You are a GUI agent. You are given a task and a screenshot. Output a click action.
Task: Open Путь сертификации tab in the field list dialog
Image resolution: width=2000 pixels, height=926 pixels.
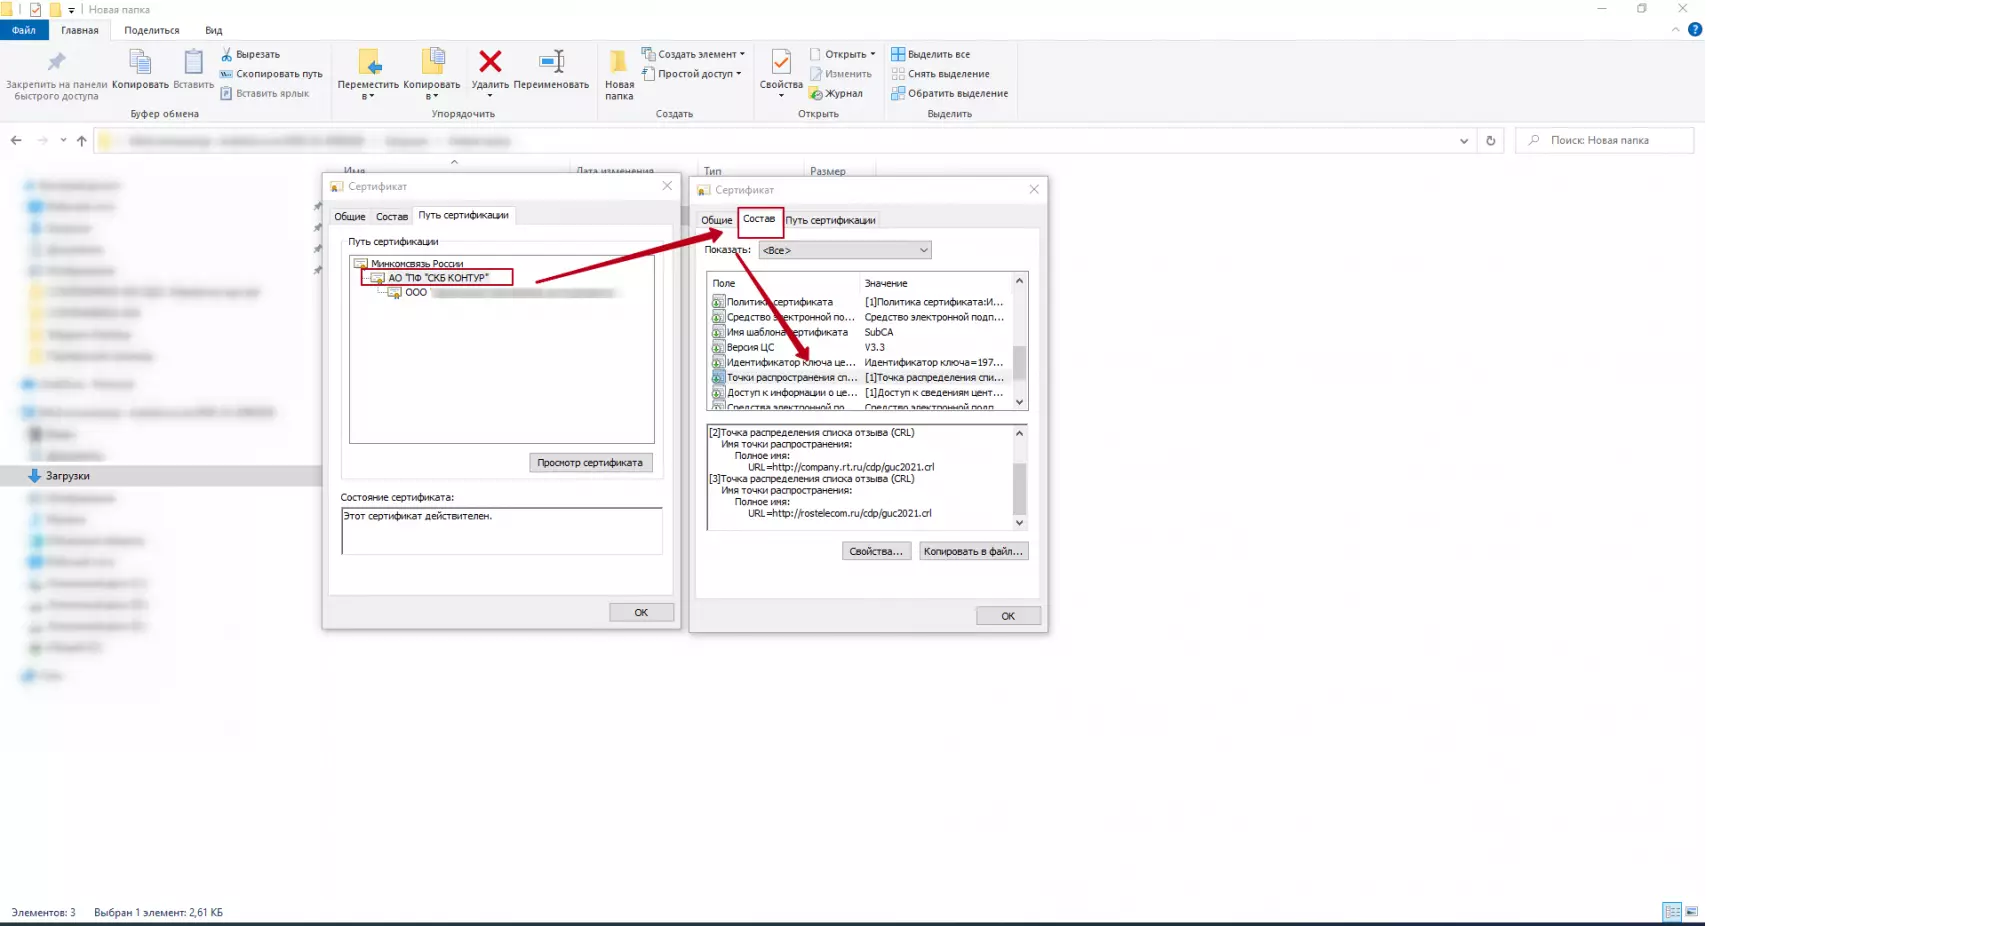click(830, 220)
